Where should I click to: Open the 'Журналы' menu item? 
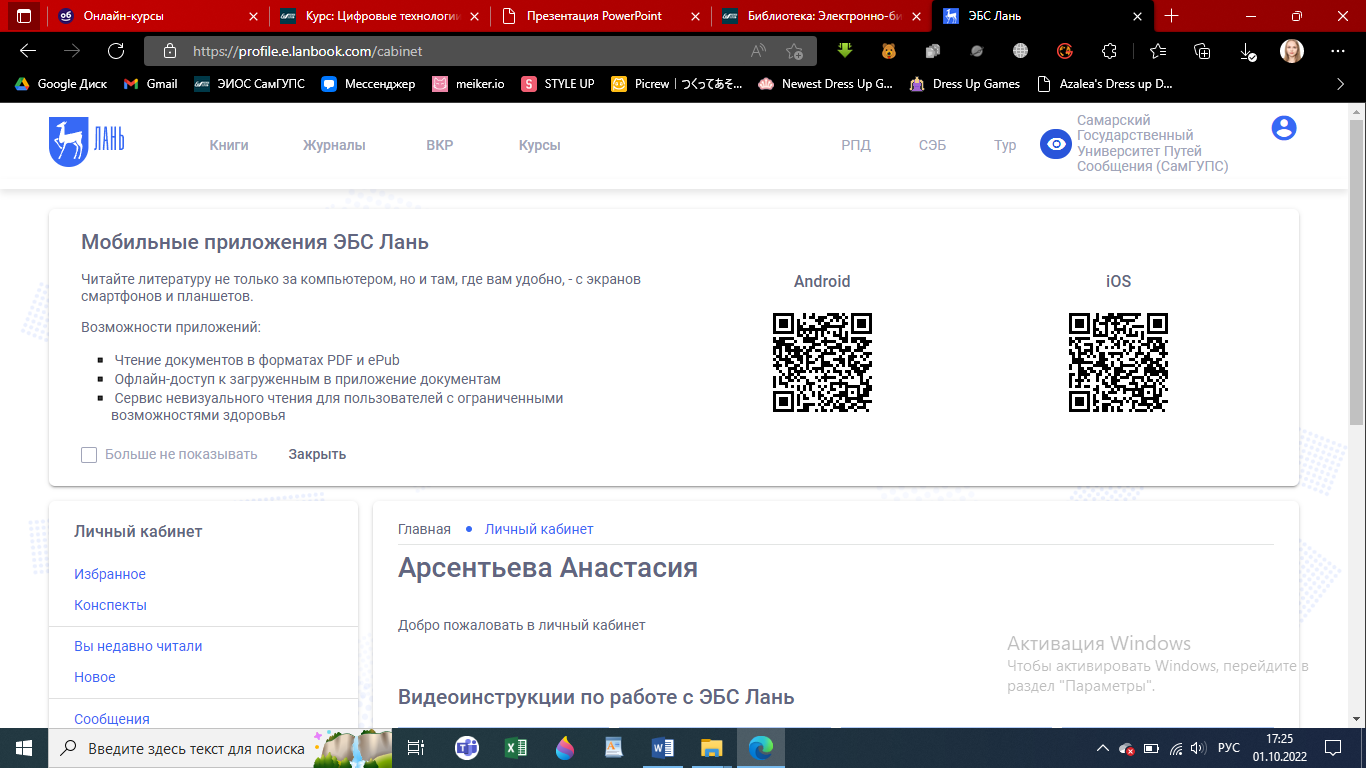click(334, 145)
